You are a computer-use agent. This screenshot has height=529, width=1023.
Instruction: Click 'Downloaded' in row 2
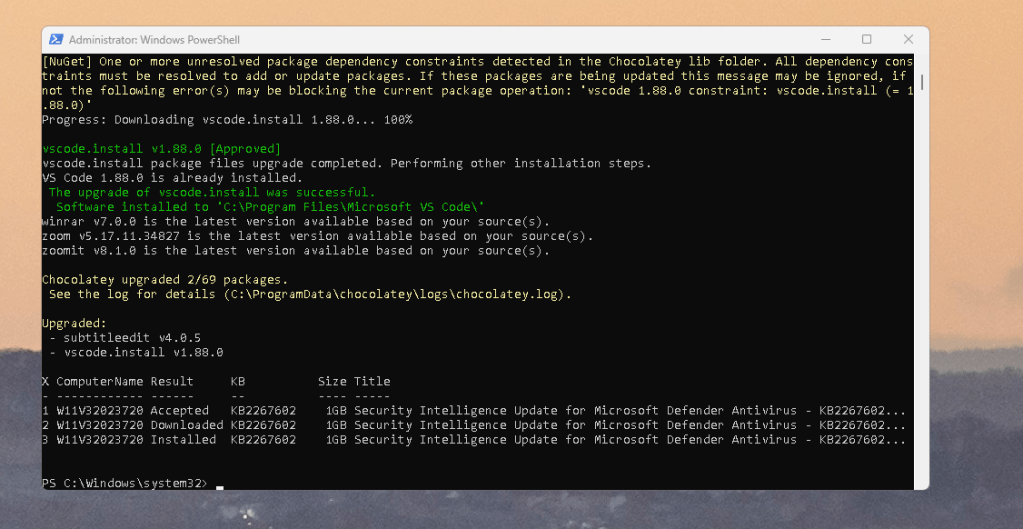(x=187, y=425)
